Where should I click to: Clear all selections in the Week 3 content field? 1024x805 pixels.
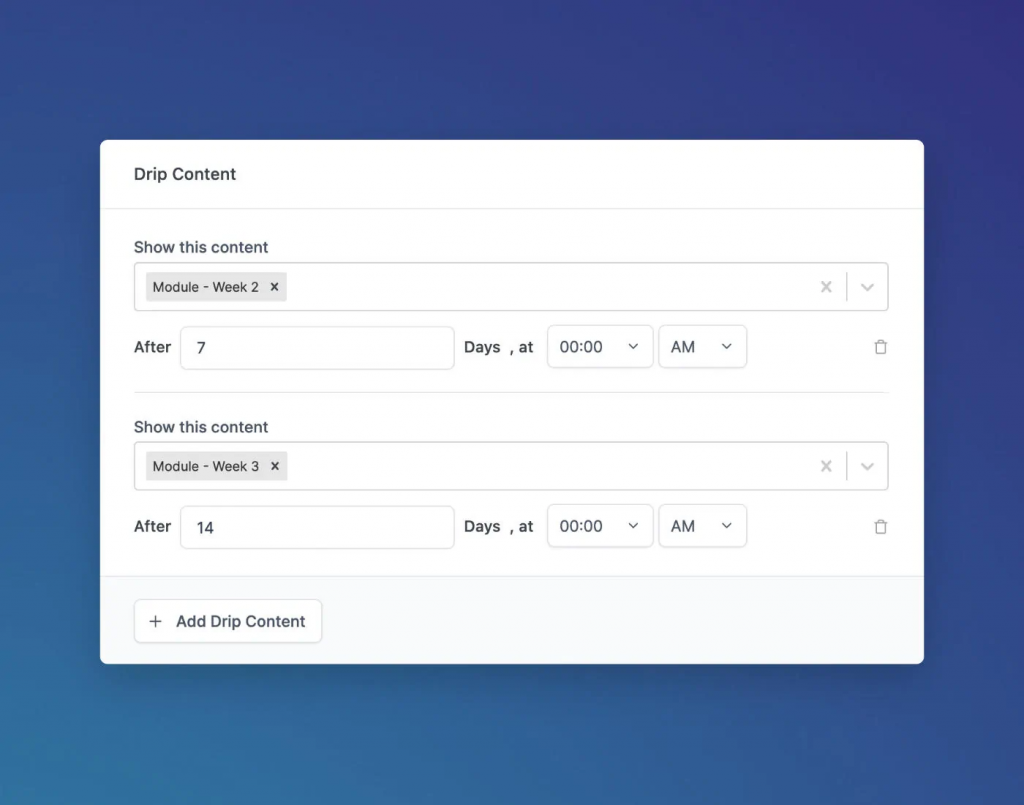point(826,467)
